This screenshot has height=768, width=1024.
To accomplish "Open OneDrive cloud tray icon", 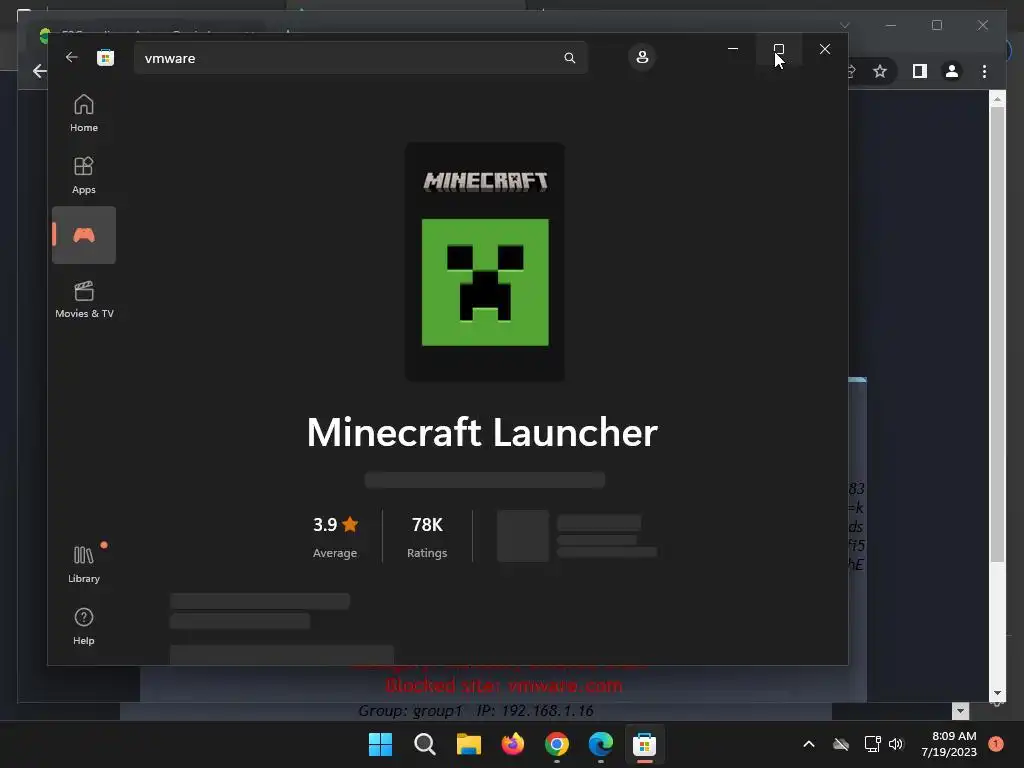I will tap(840, 744).
